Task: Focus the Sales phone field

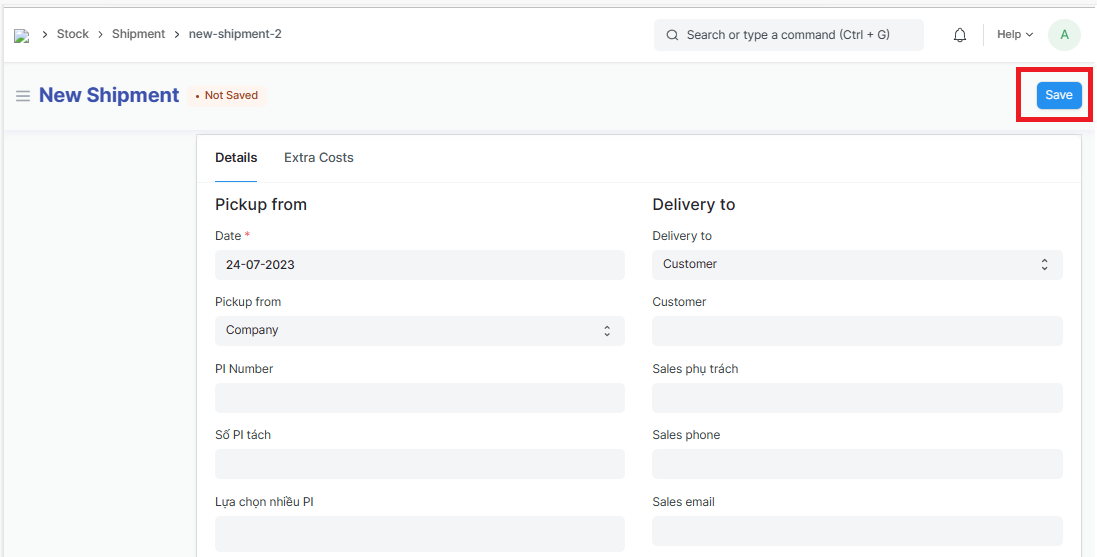Action: (x=856, y=464)
